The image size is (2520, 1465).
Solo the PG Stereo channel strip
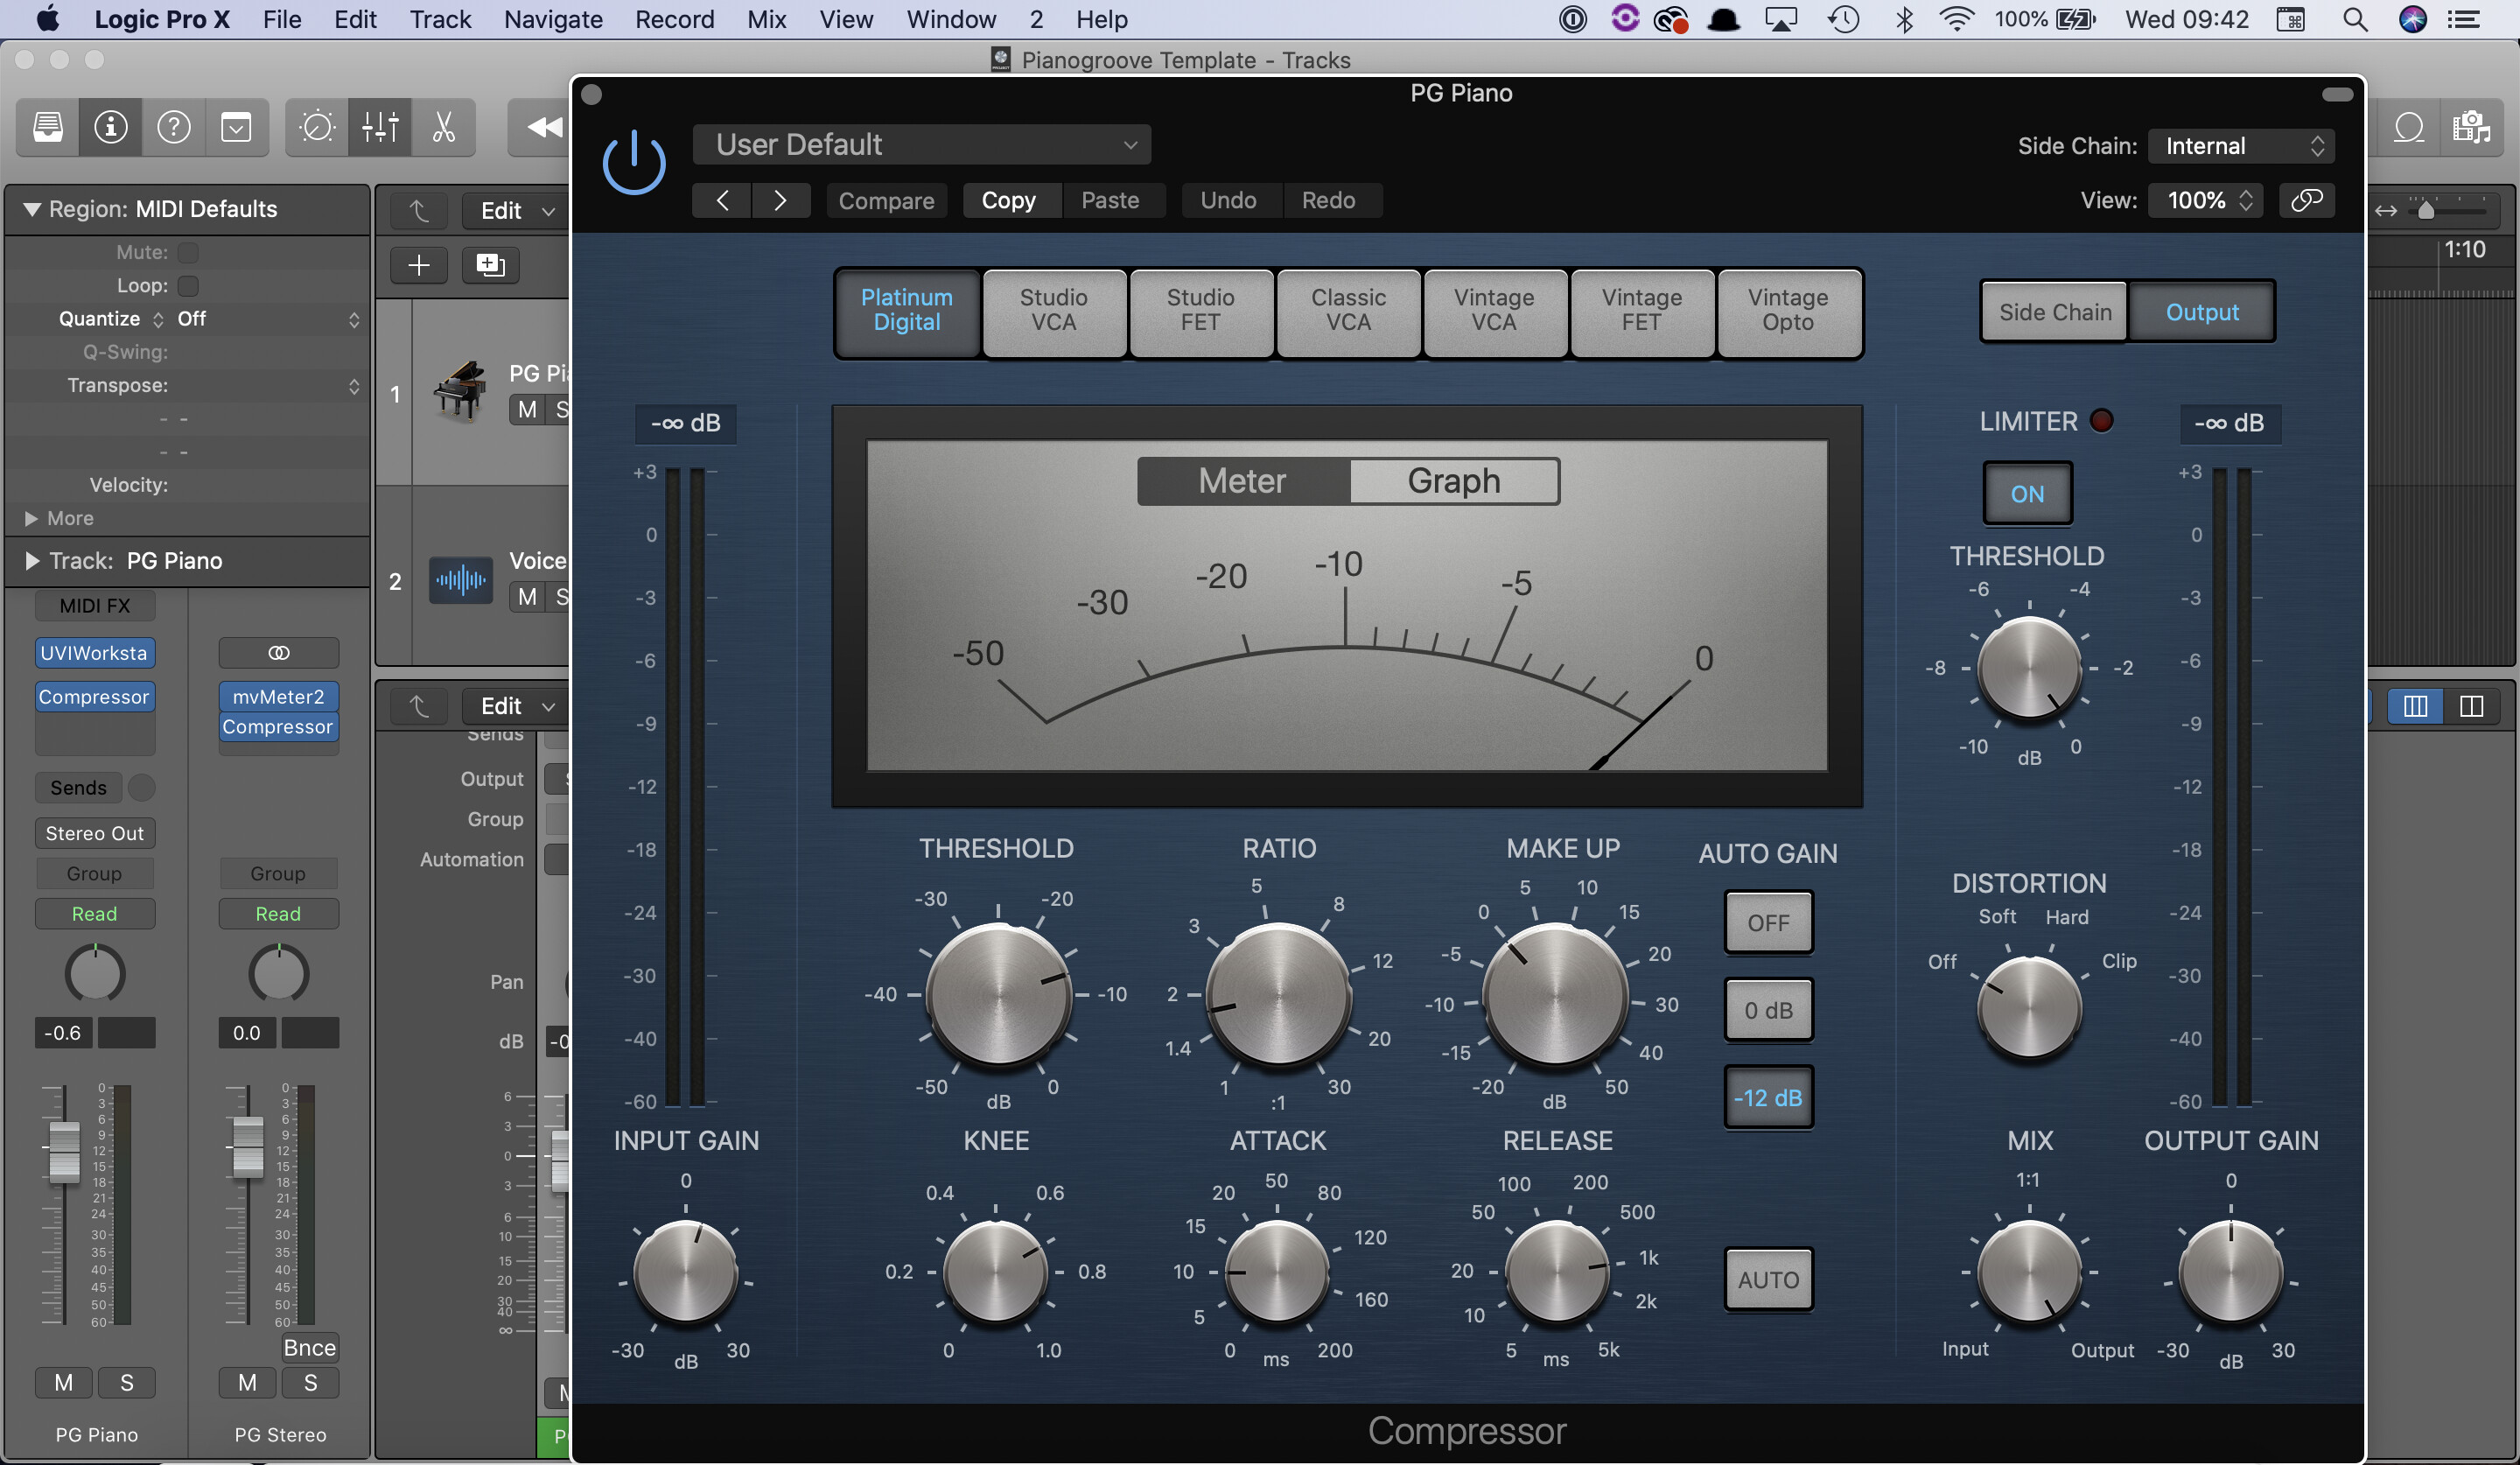coord(310,1382)
